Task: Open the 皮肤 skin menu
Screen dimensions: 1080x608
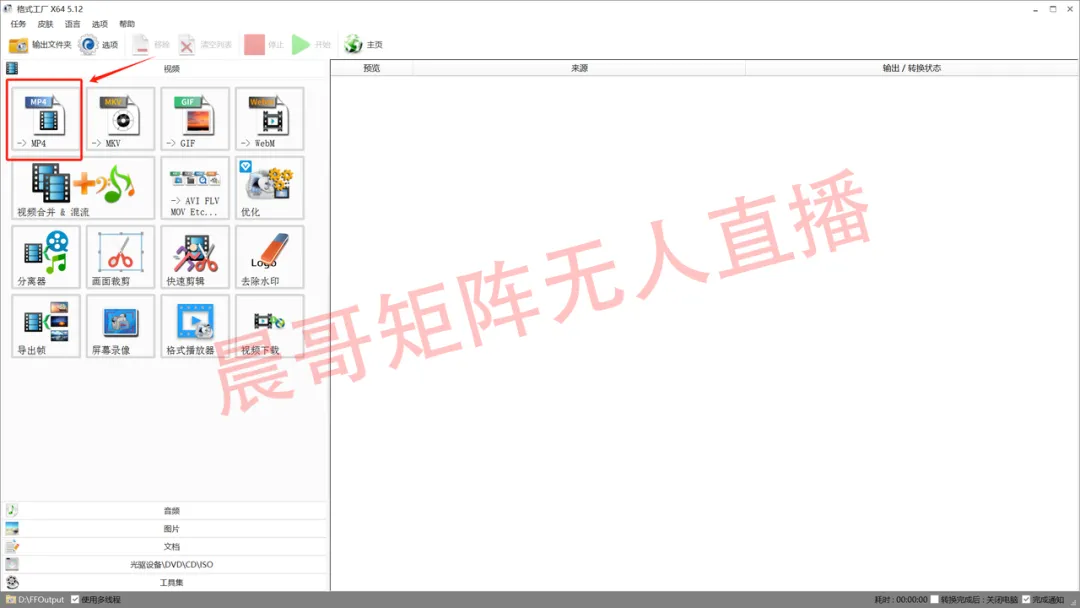Action: (x=45, y=24)
